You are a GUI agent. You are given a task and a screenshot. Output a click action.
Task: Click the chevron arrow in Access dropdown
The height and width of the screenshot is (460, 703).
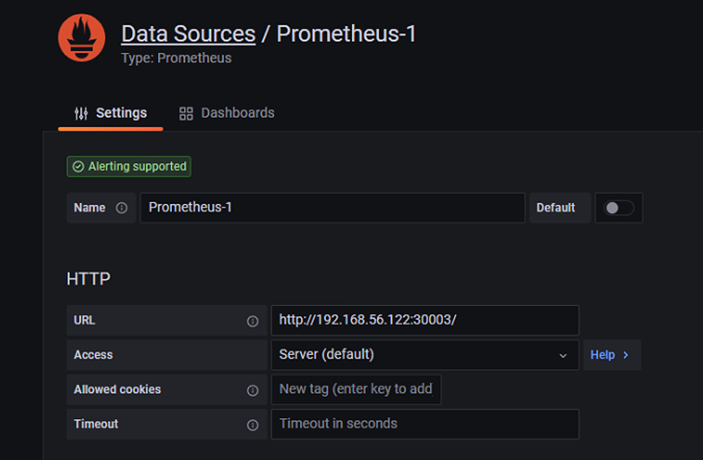(563, 356)
